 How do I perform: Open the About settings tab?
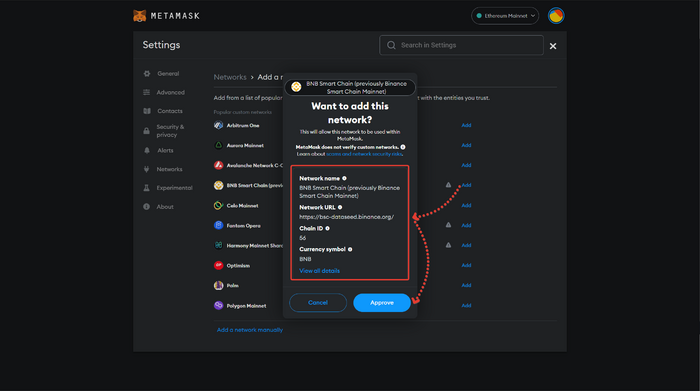click(x=165, y=207)
